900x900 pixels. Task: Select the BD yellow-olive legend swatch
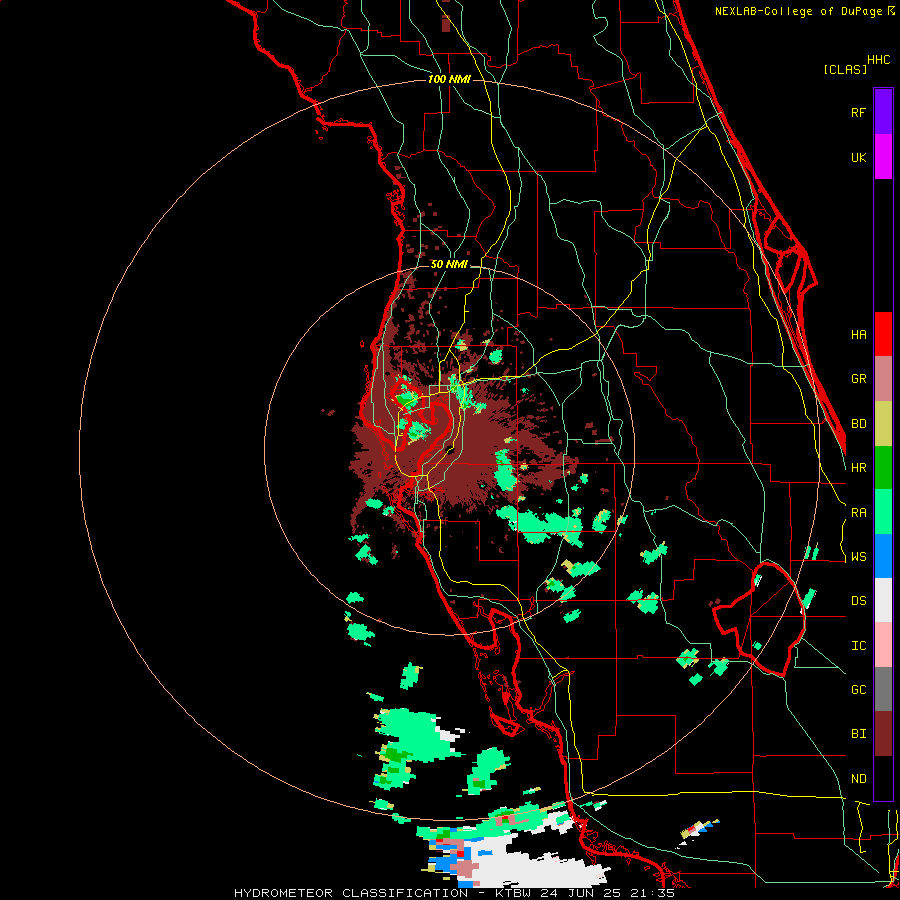coord(883,424)
